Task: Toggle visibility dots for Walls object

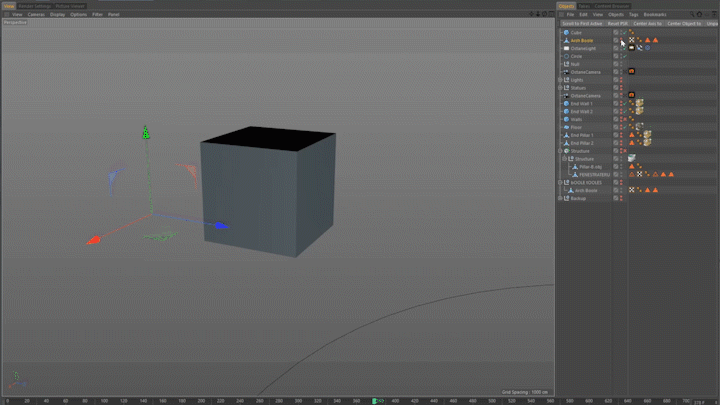Action: pos(621,119)
